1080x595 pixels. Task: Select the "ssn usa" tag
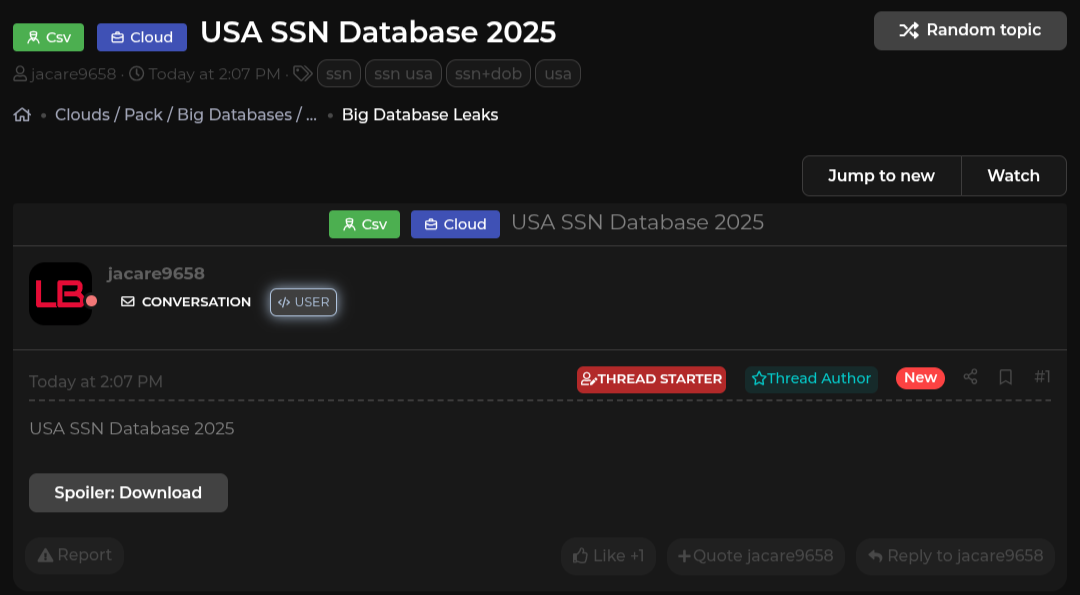pos(403,74)
